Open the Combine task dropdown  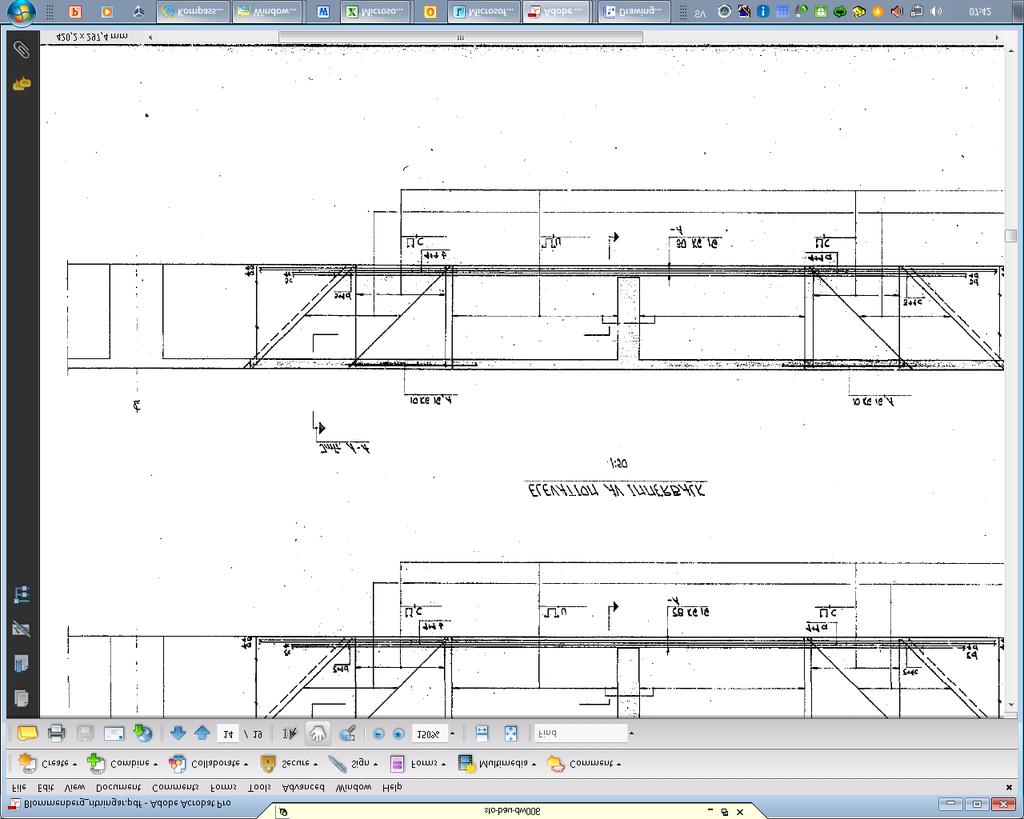122,763
